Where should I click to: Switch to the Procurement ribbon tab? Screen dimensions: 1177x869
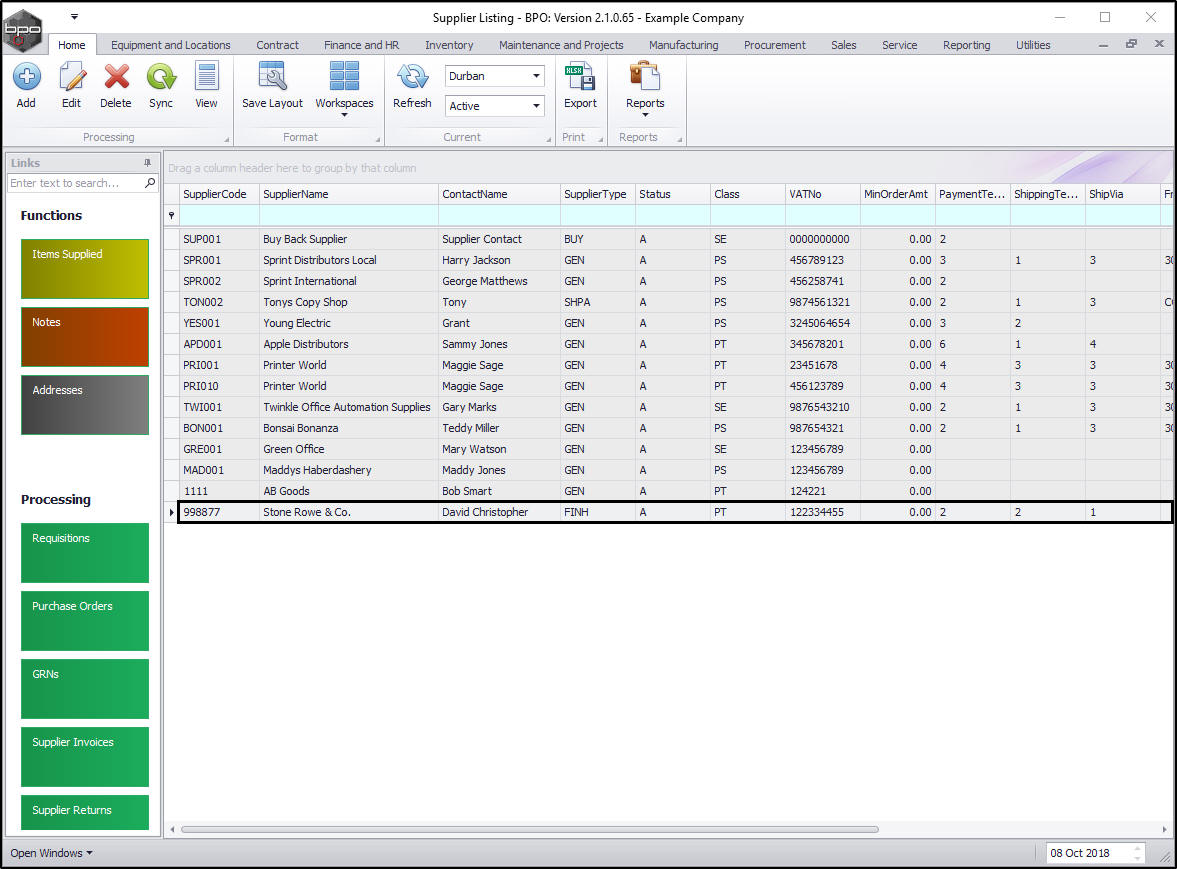(x=774, y=45)
